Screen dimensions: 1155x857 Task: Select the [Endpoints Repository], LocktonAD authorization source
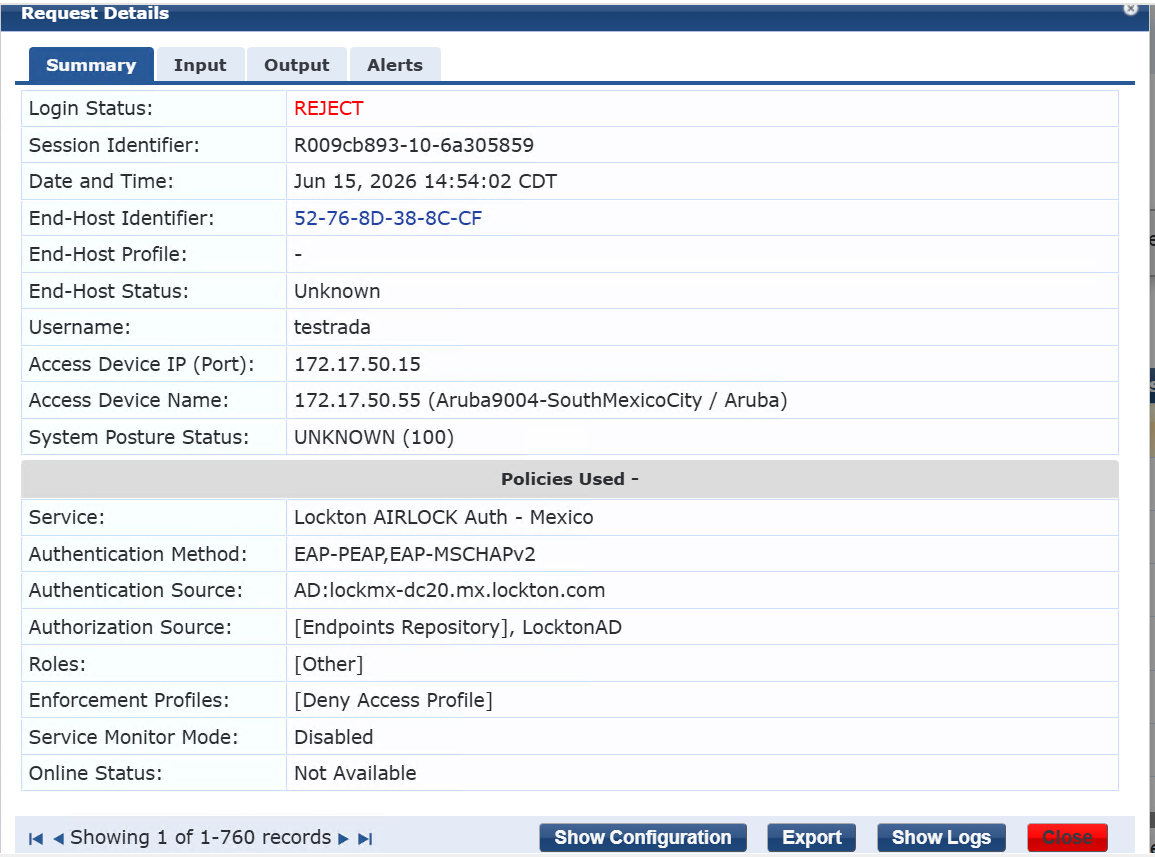tap(458, 627)
